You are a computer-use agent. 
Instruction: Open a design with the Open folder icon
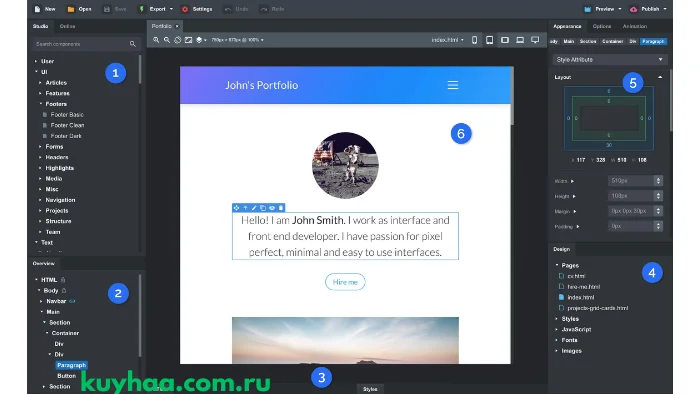(71, 9)
